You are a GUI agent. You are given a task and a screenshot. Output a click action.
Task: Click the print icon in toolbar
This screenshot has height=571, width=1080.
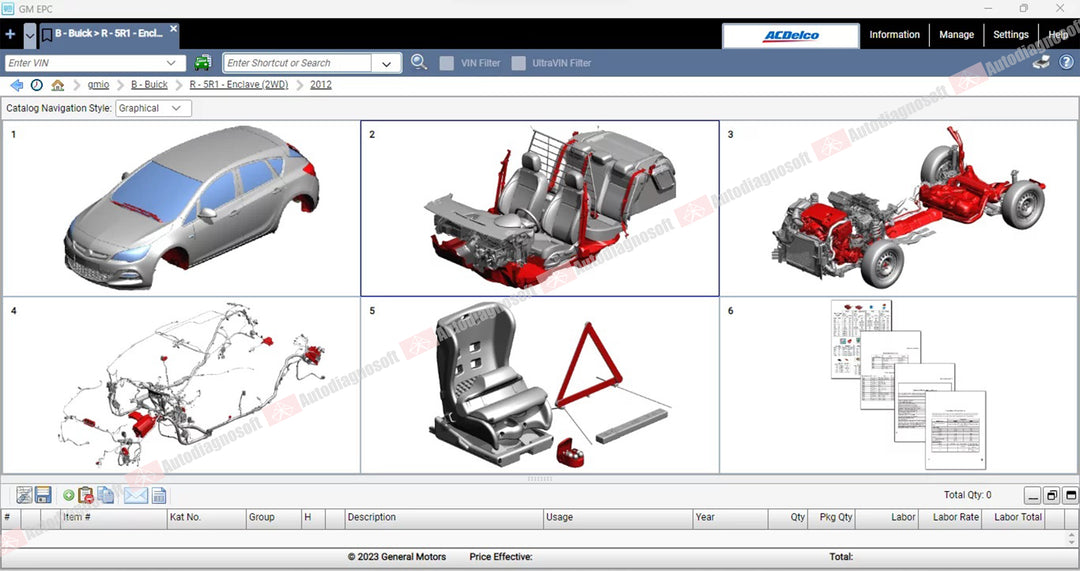1042,62
